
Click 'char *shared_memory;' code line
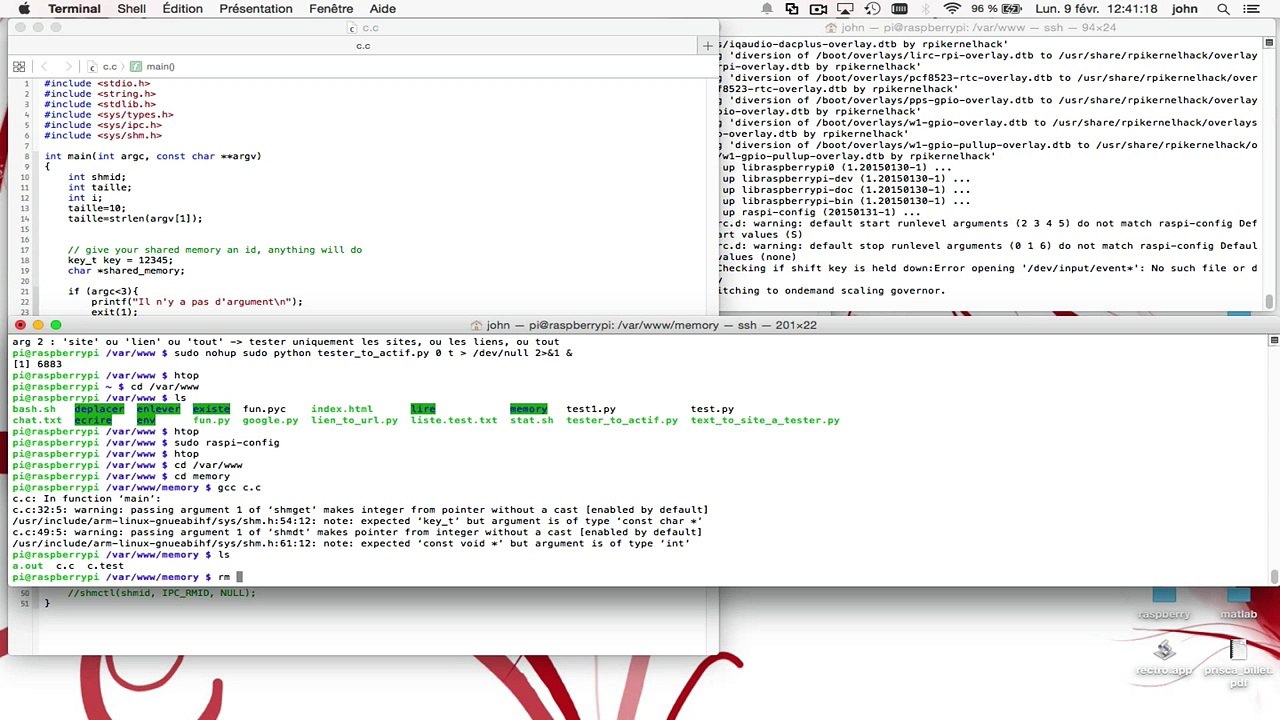click(x=126, y=270)
